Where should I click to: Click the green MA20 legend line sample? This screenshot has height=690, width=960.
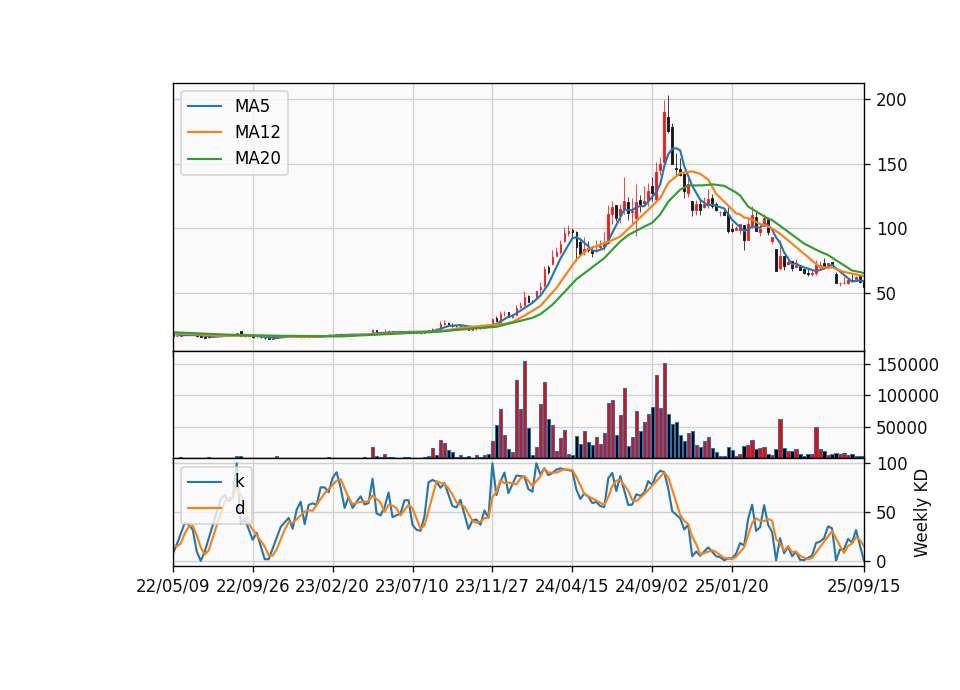[204, 158]
